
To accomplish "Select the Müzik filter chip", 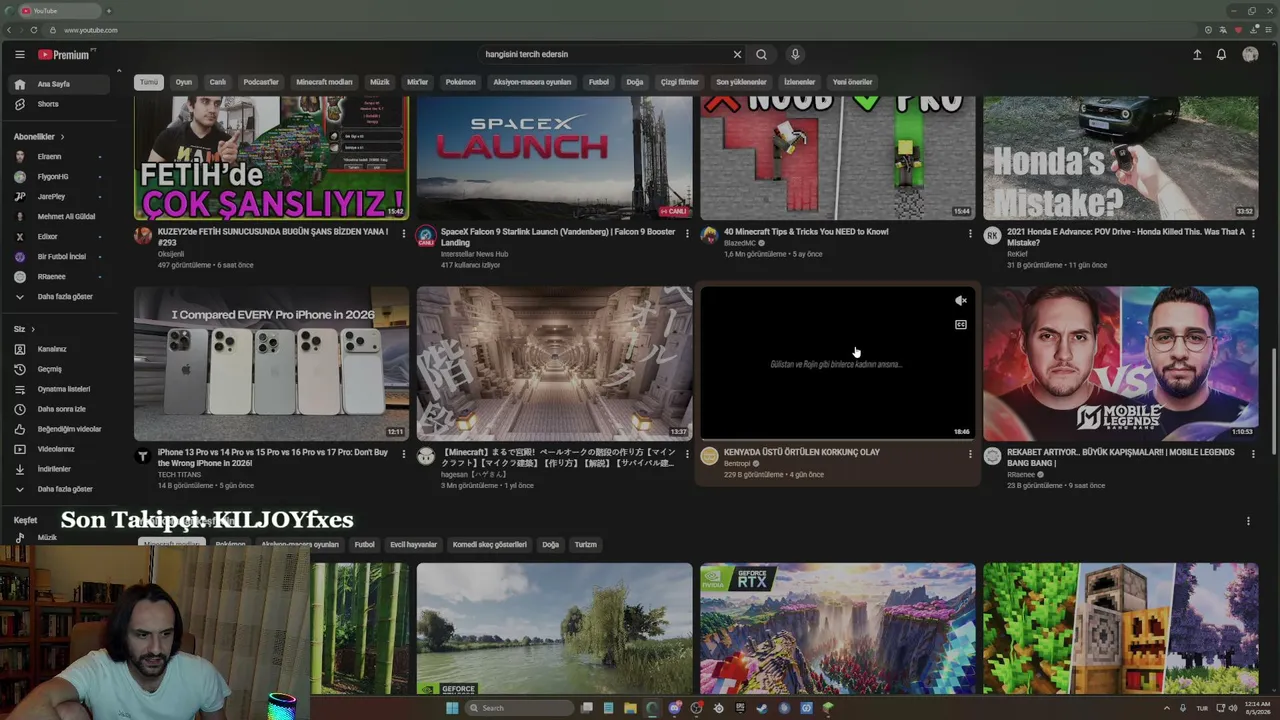I will 380,82.
